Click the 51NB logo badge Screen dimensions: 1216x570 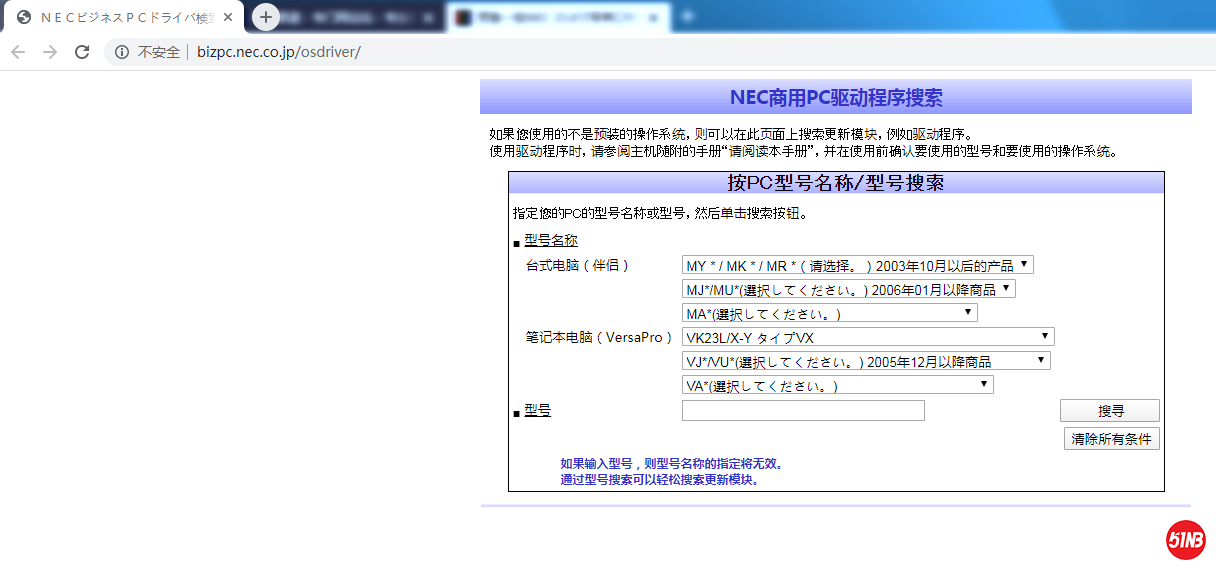tap(1185, 540)
